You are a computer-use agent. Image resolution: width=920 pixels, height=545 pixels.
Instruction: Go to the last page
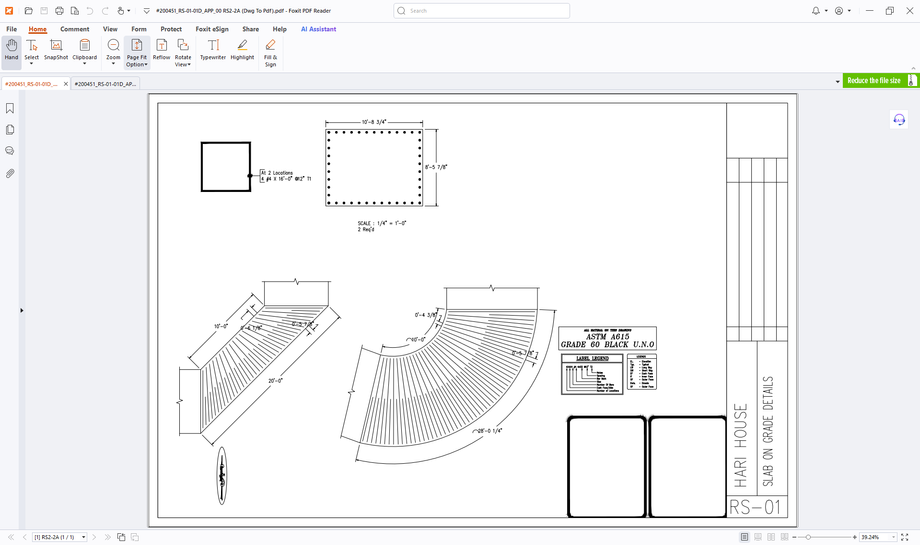(x=107, y=537)
